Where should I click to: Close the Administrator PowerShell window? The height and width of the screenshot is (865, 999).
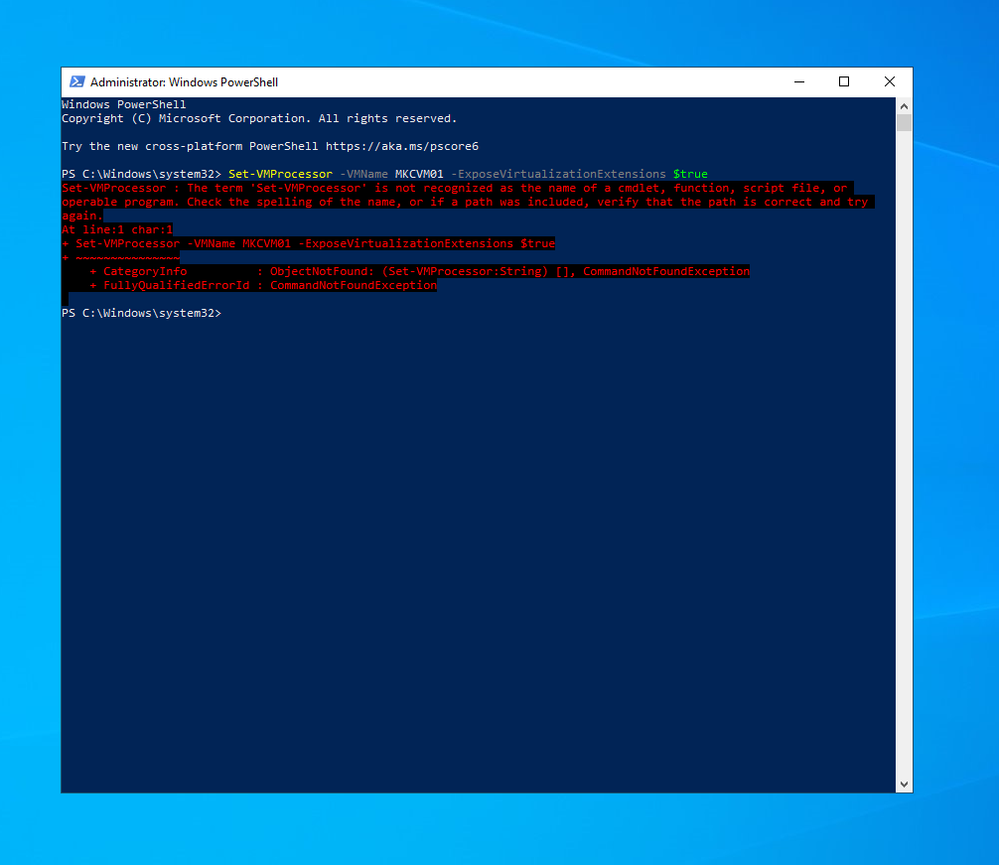tap(889, 82)
